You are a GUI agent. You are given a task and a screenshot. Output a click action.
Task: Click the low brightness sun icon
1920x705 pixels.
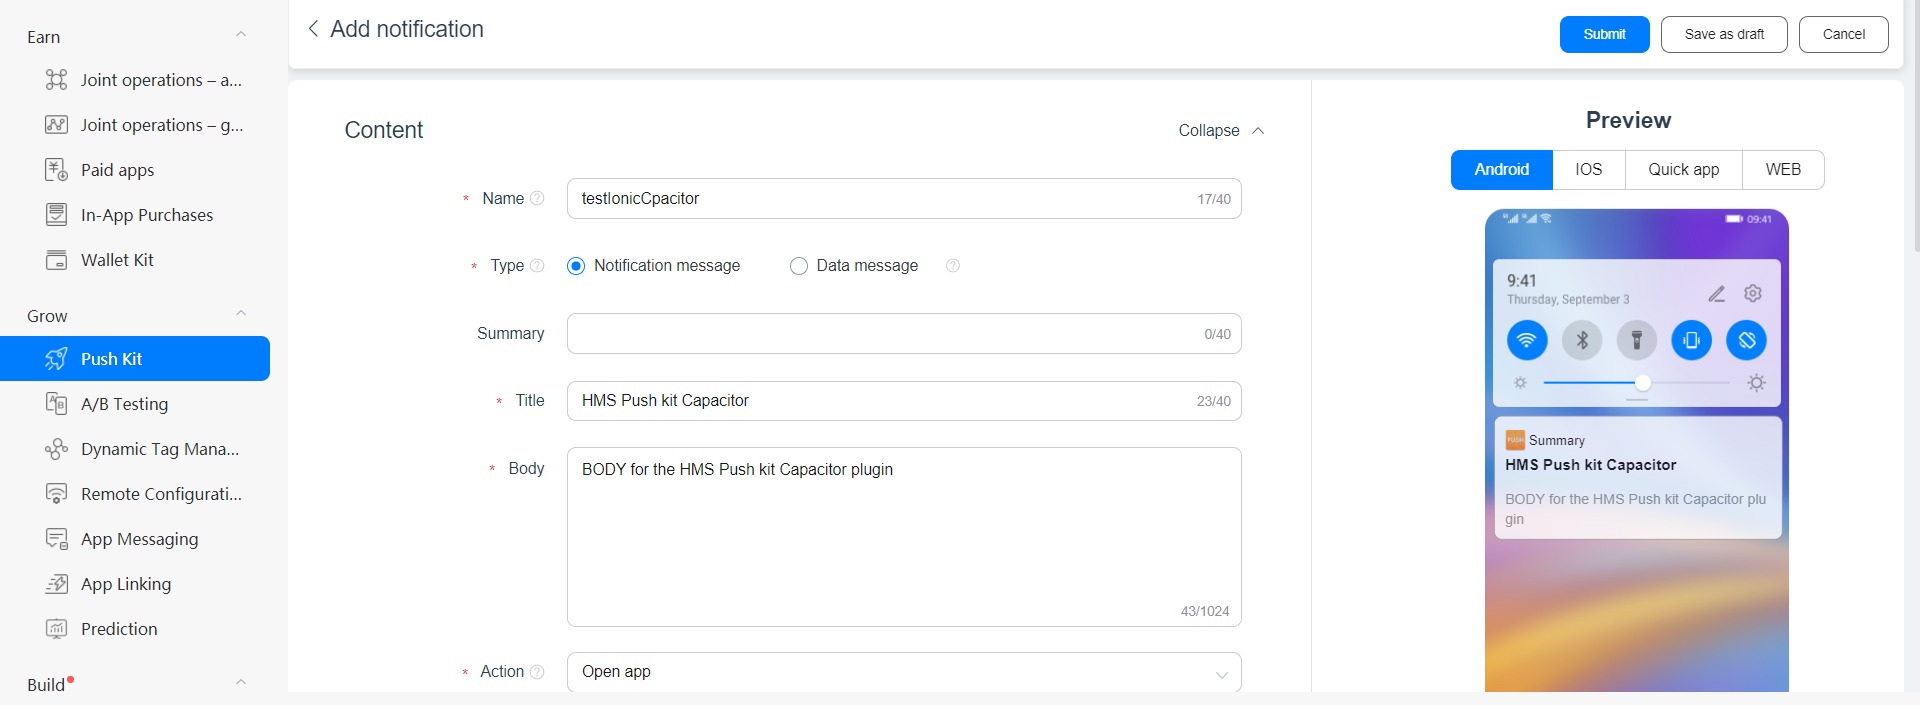[x=1520, y=383]
